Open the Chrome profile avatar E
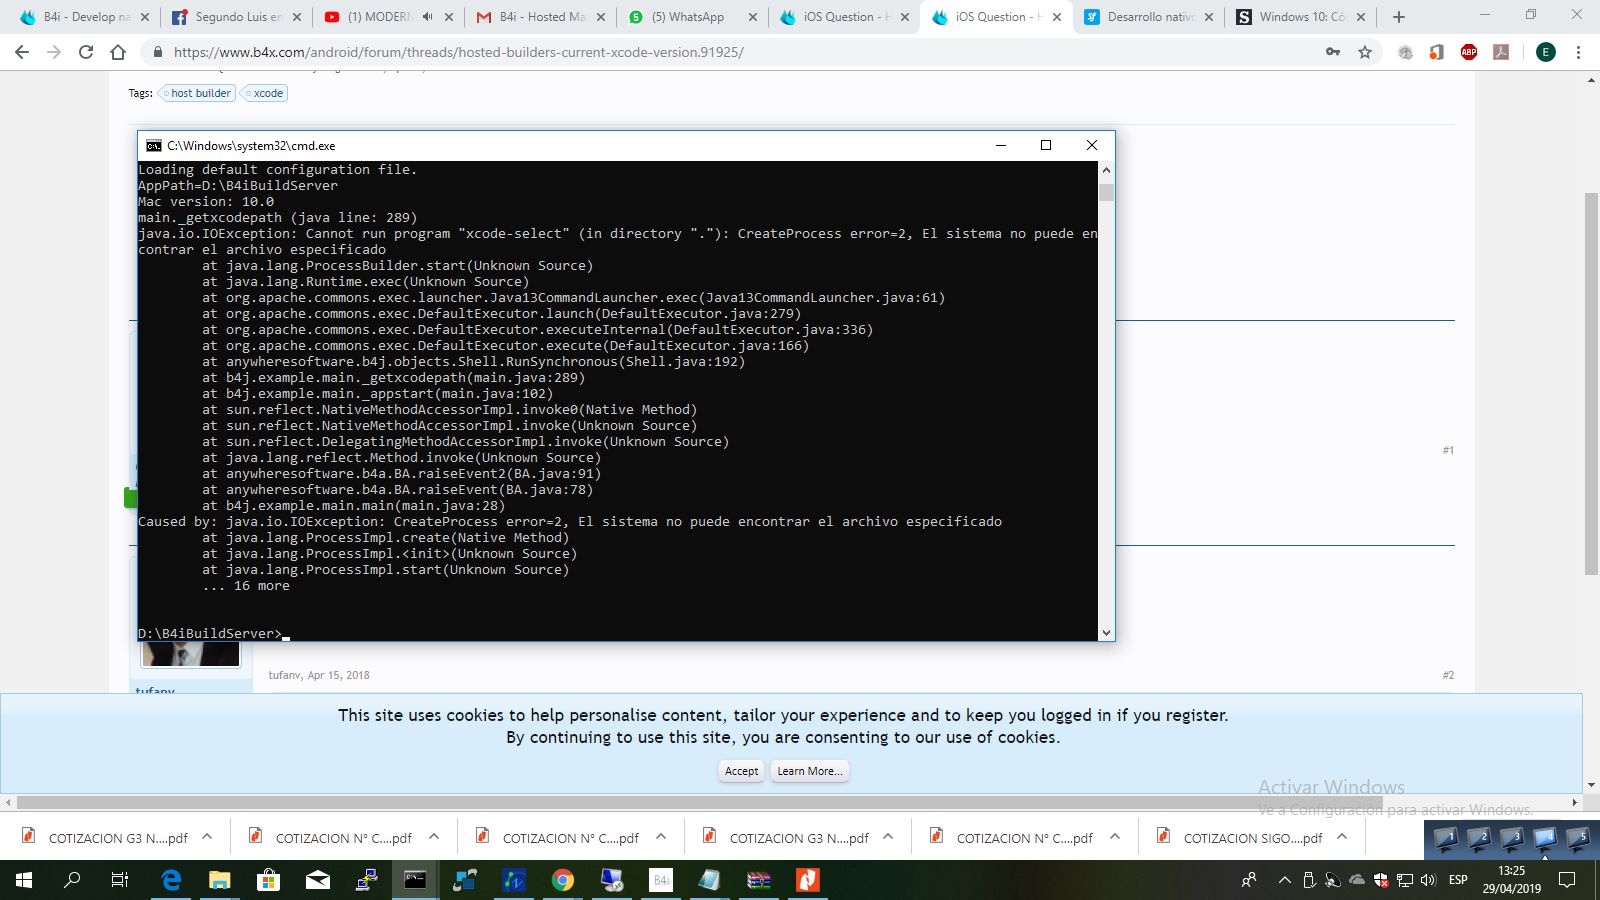The image size is (1600, 900). pyautogui.click(x=1546, y=52)
